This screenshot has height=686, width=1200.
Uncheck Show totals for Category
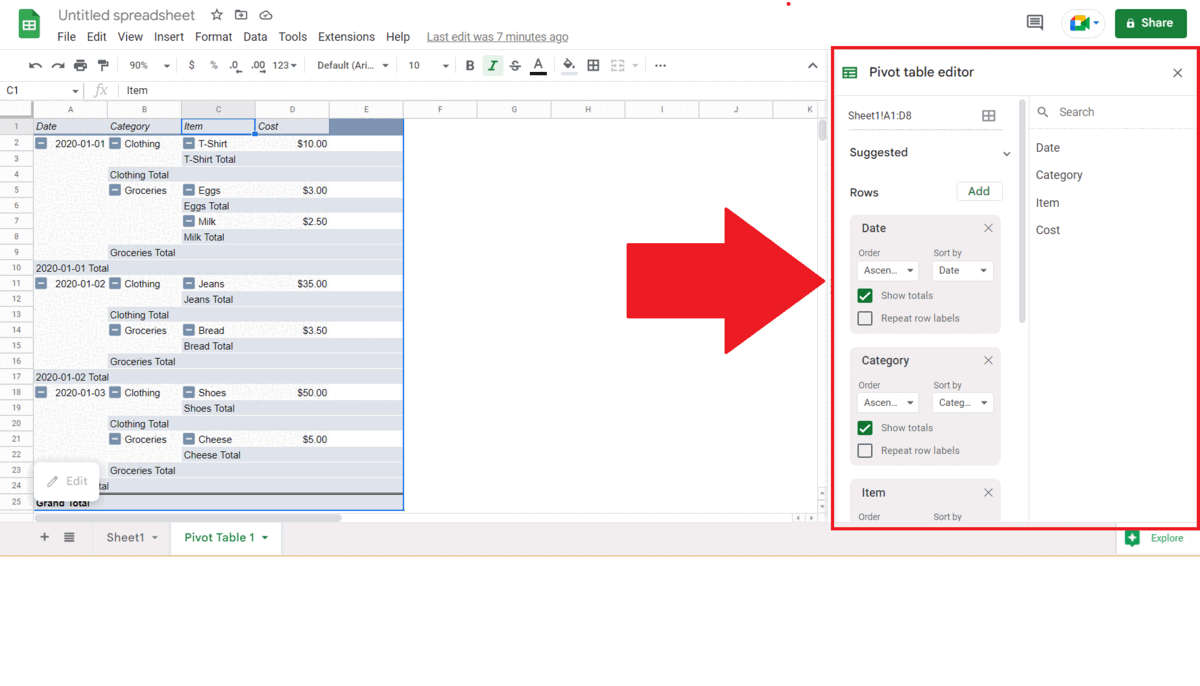coord(865,427)
